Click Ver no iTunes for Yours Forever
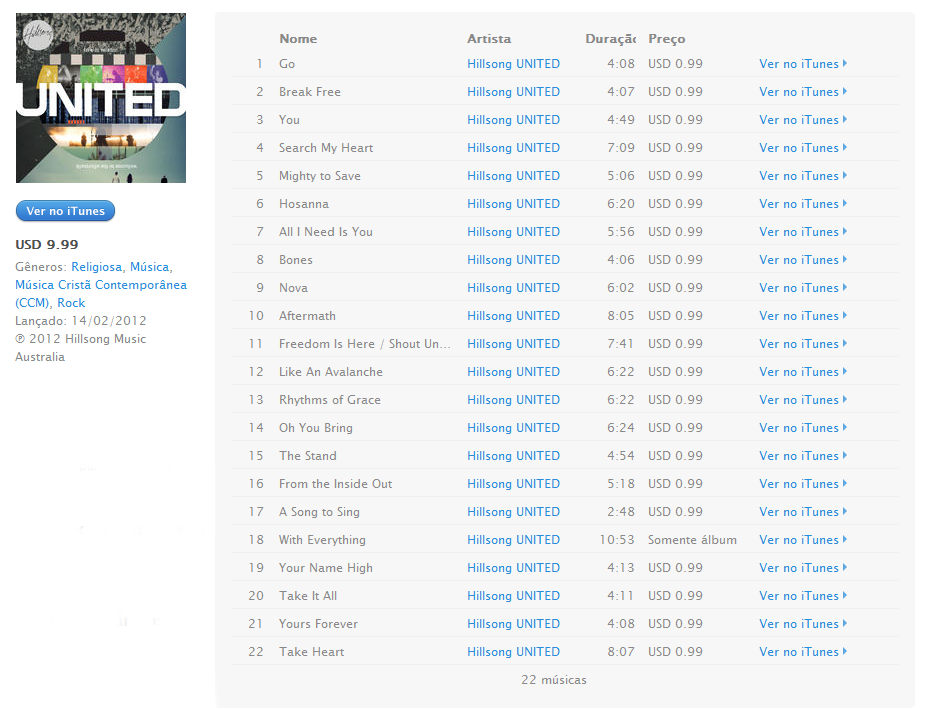931x709 pixels. [803, 623]
